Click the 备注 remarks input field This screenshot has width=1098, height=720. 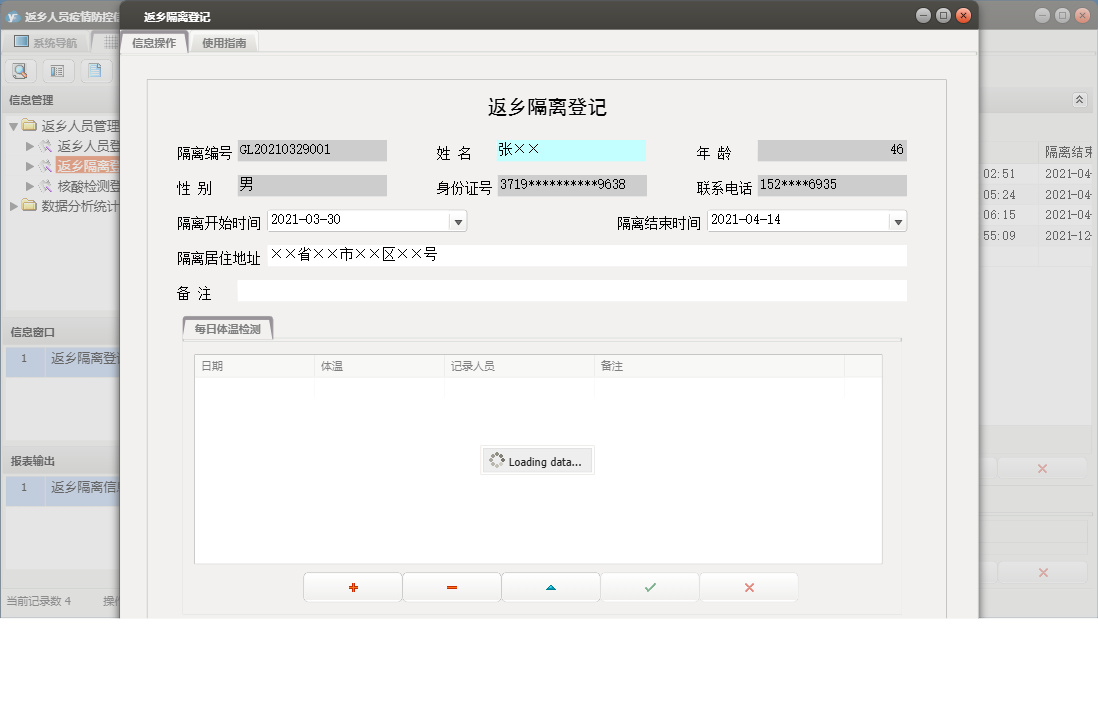570,290
